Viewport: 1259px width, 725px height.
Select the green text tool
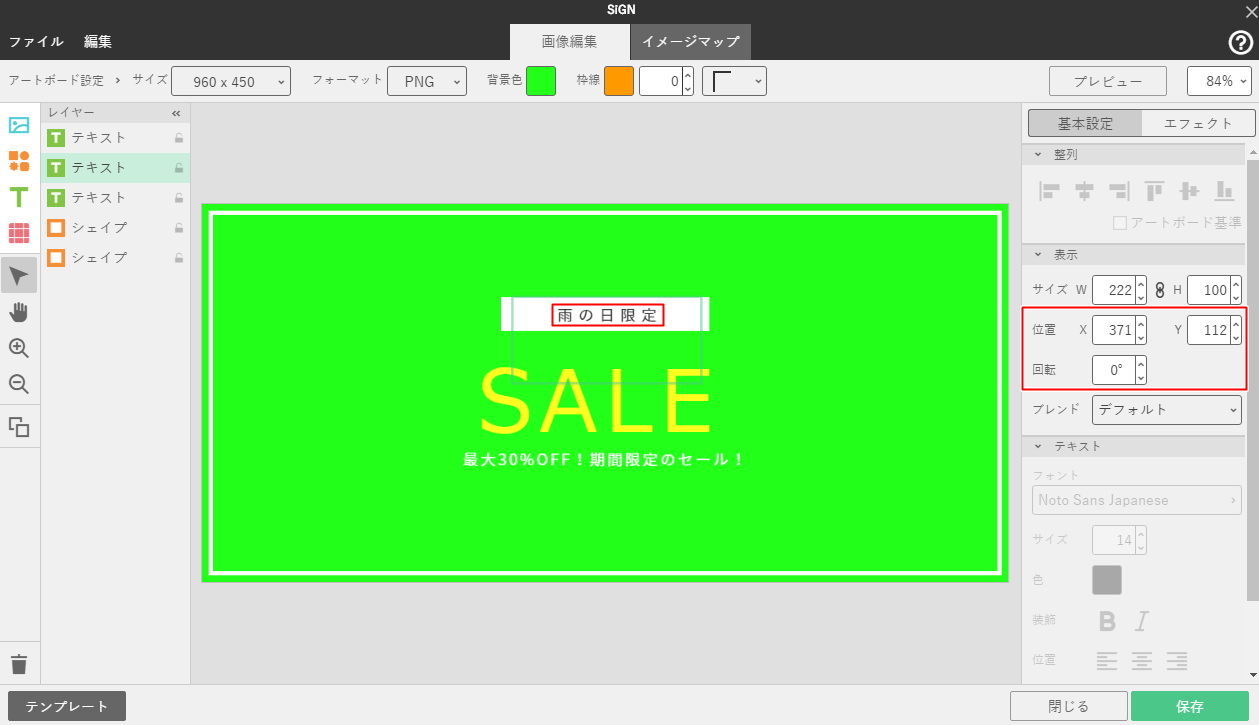pyautogui.click(x=19, y=197)
